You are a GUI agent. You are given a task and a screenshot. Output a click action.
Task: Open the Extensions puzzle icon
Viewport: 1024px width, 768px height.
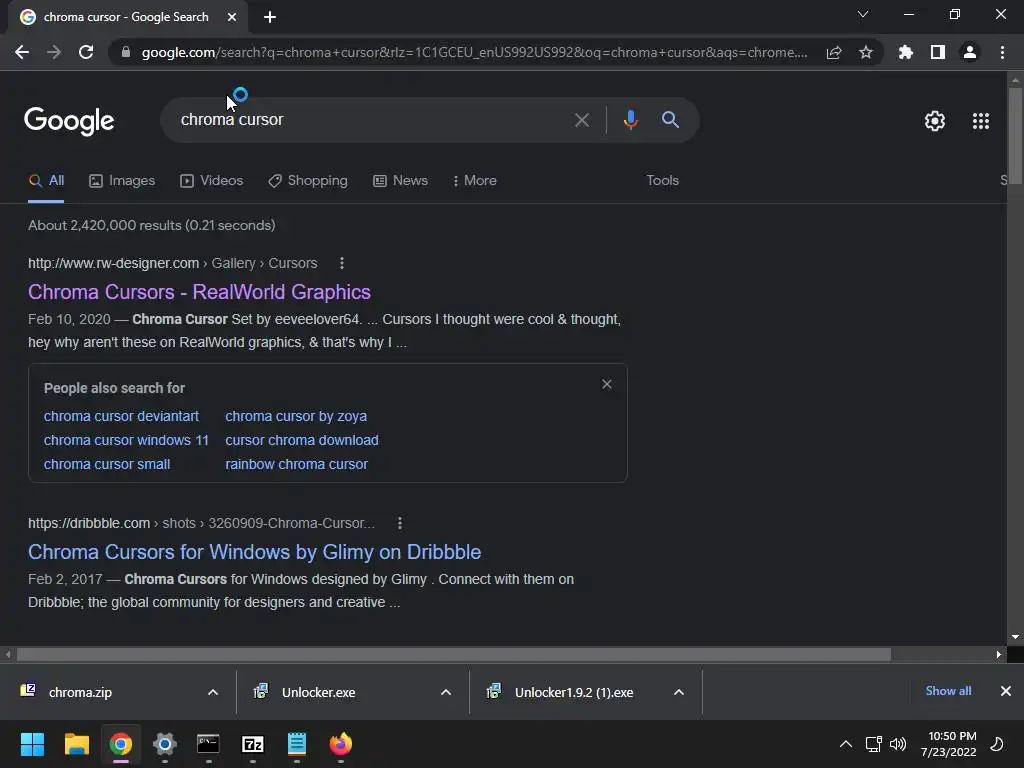click(x=906, y=52)
